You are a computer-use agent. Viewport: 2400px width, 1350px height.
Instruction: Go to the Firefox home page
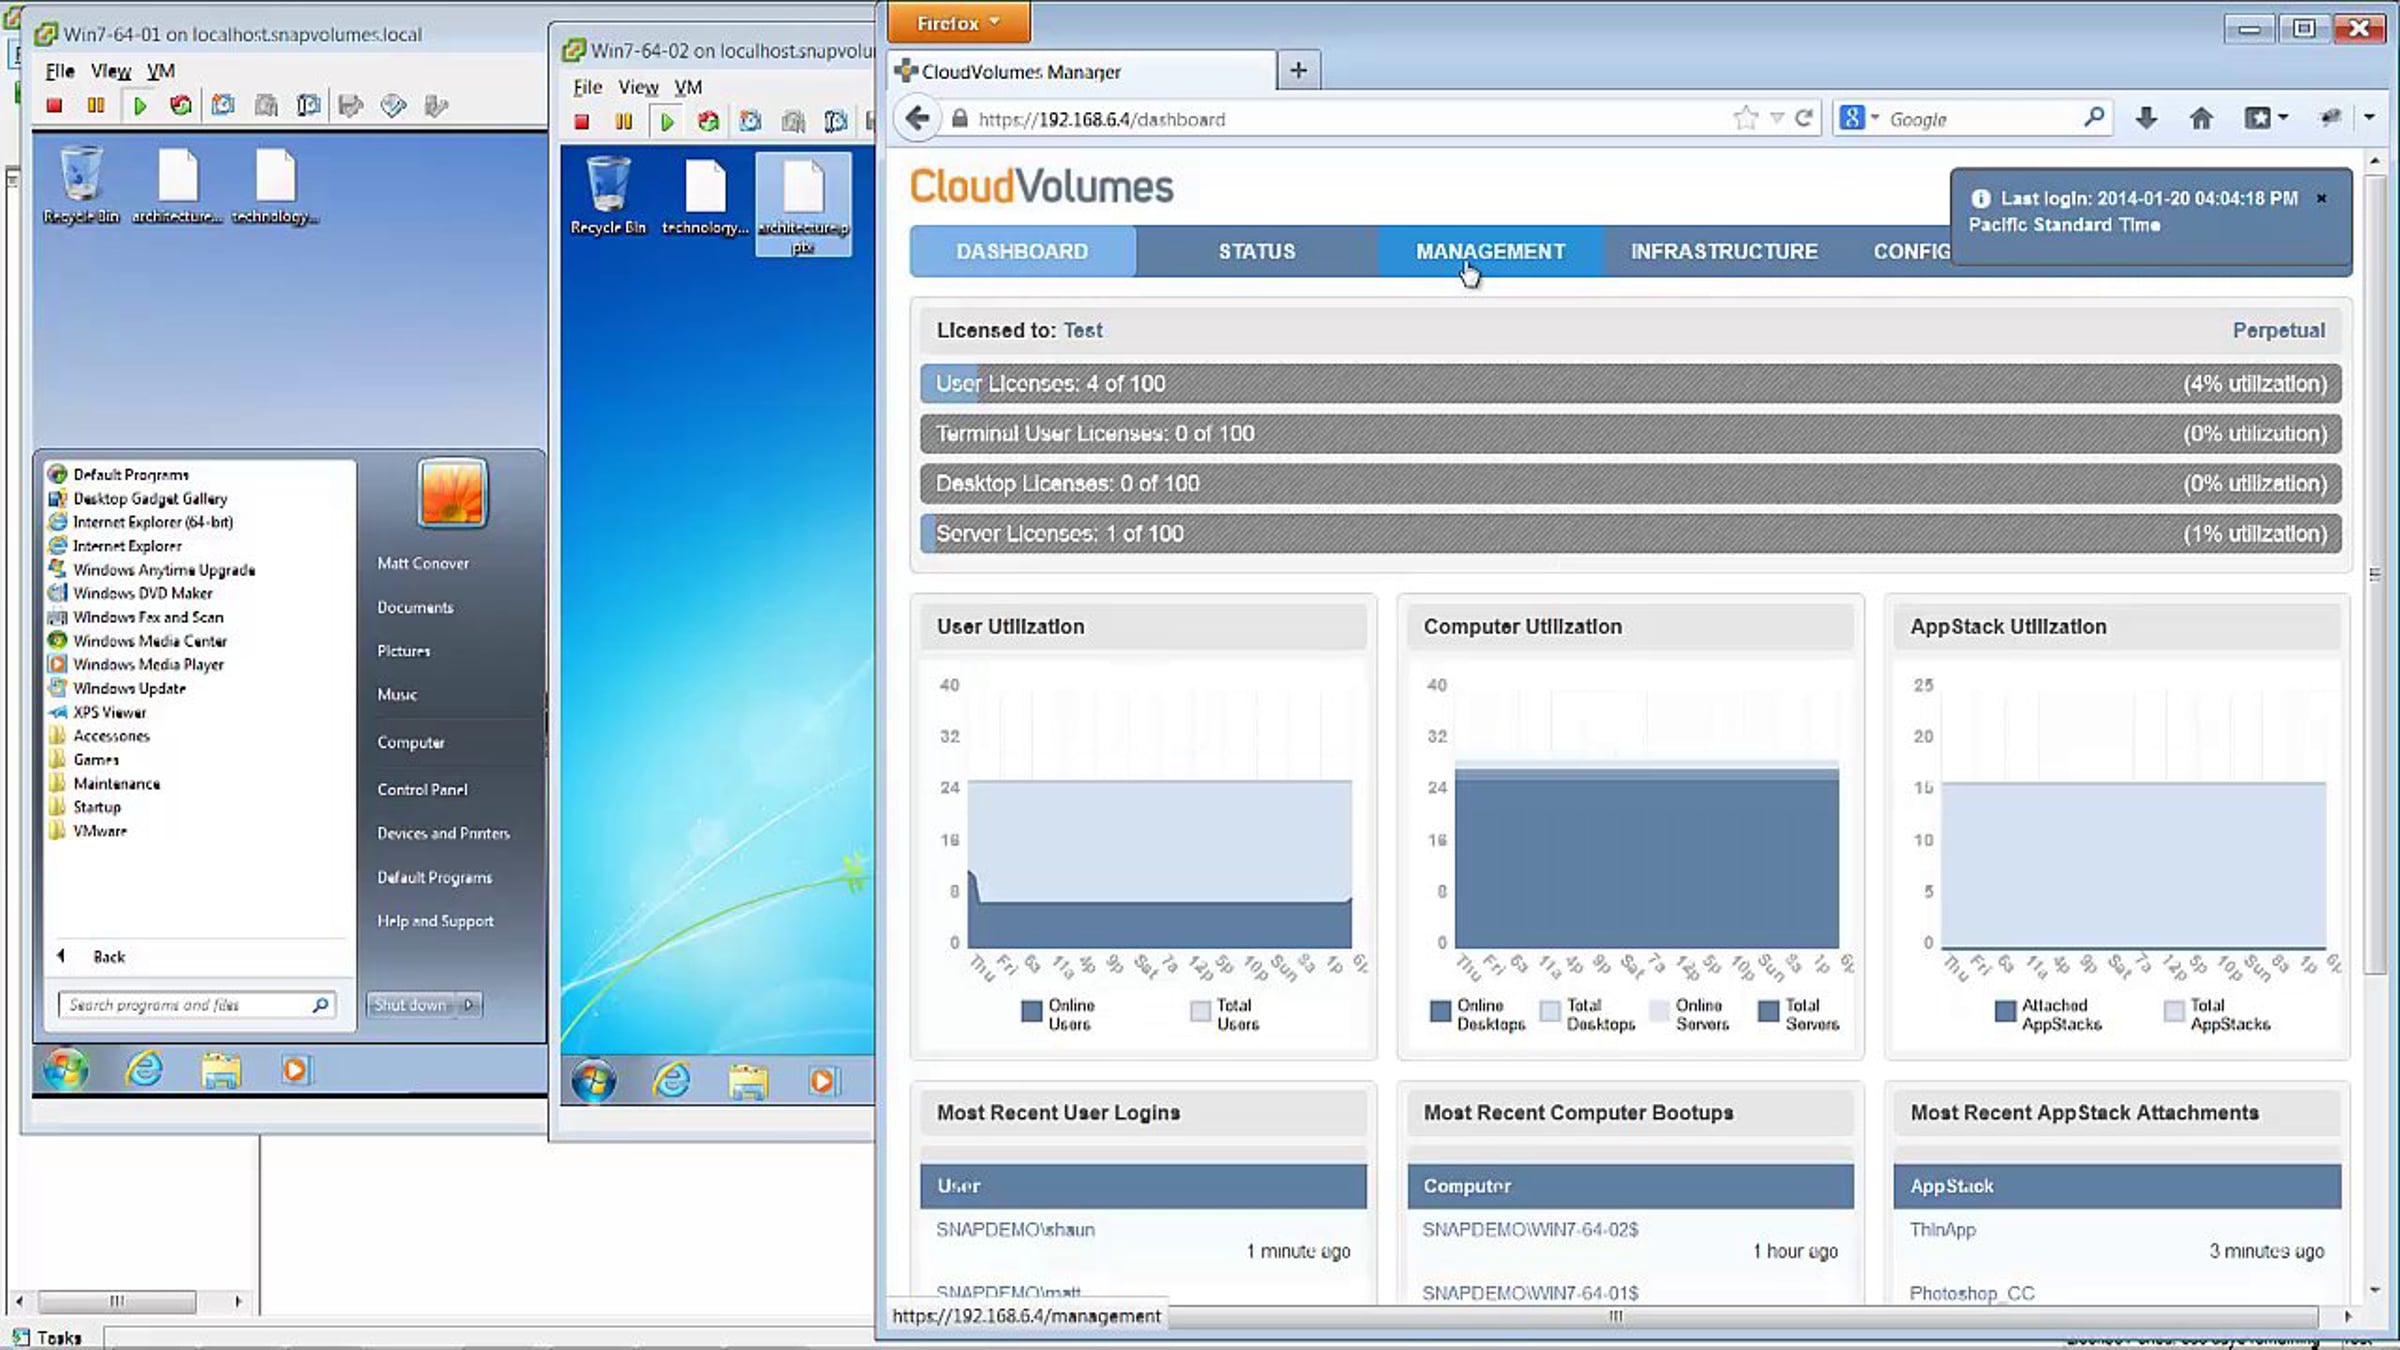point(2201,119)
